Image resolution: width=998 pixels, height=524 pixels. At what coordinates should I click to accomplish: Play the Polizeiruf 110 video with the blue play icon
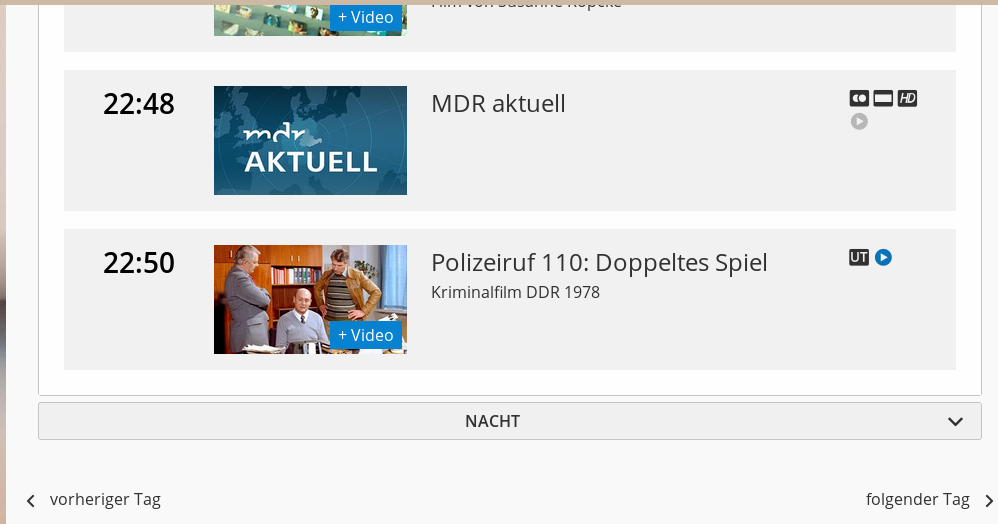coord(883,257)
